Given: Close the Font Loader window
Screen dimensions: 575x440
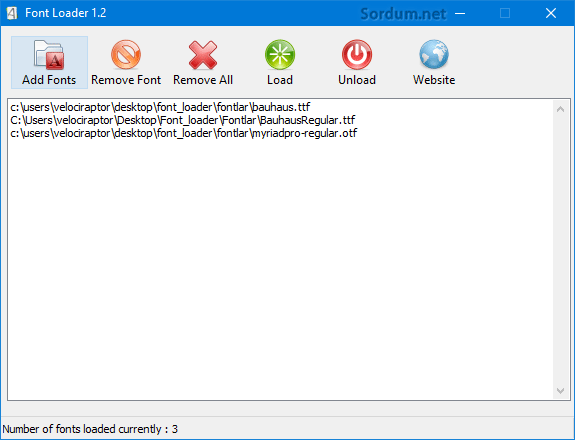Looking at the screenshot, I should click(x=551, y=14).
